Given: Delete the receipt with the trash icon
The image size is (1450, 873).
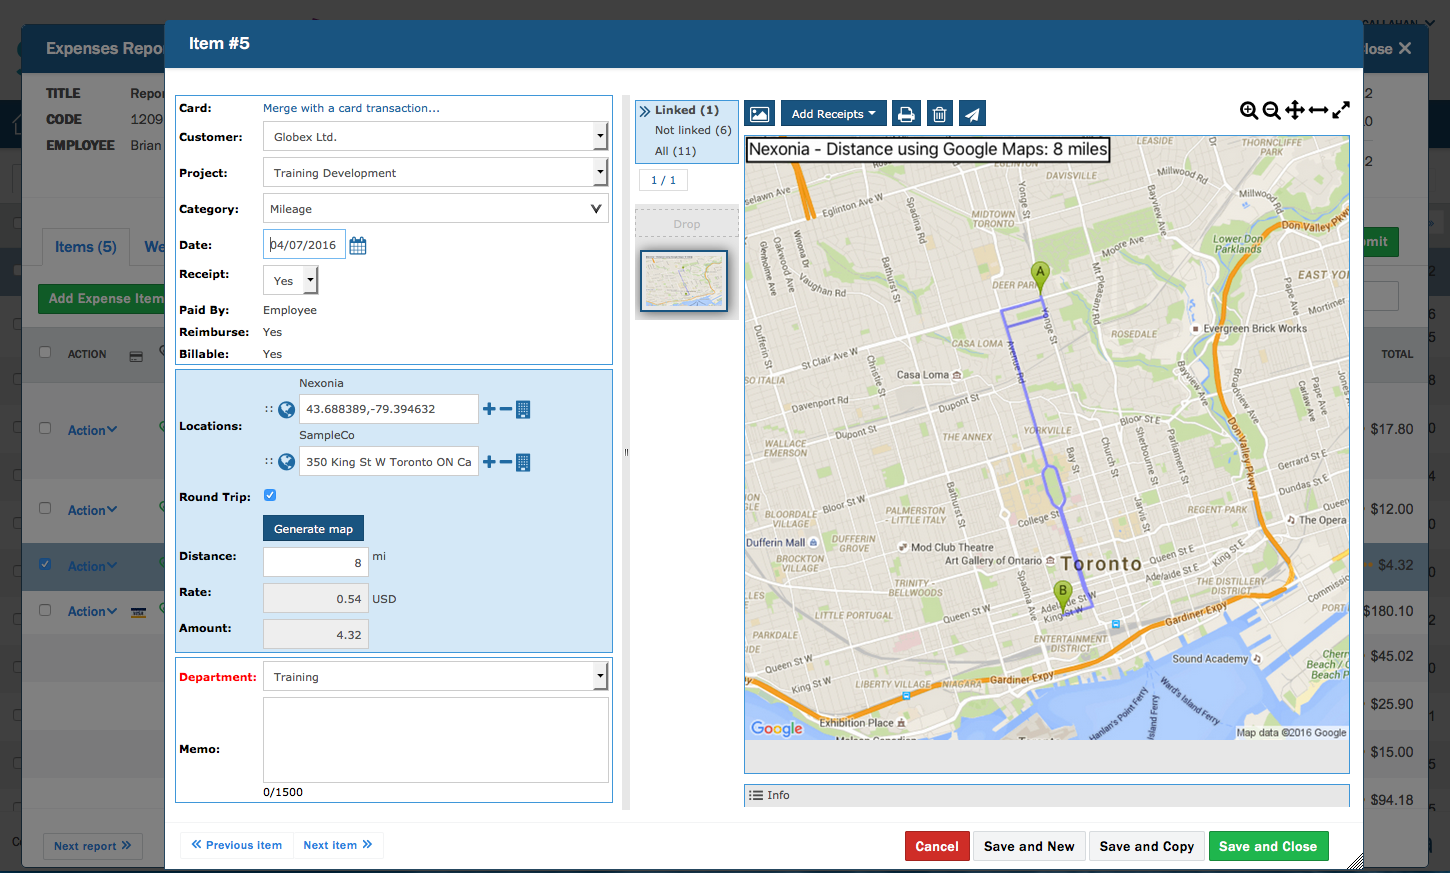Looking at the screenshot, I should pyautogui.click(x=939, y=113).
